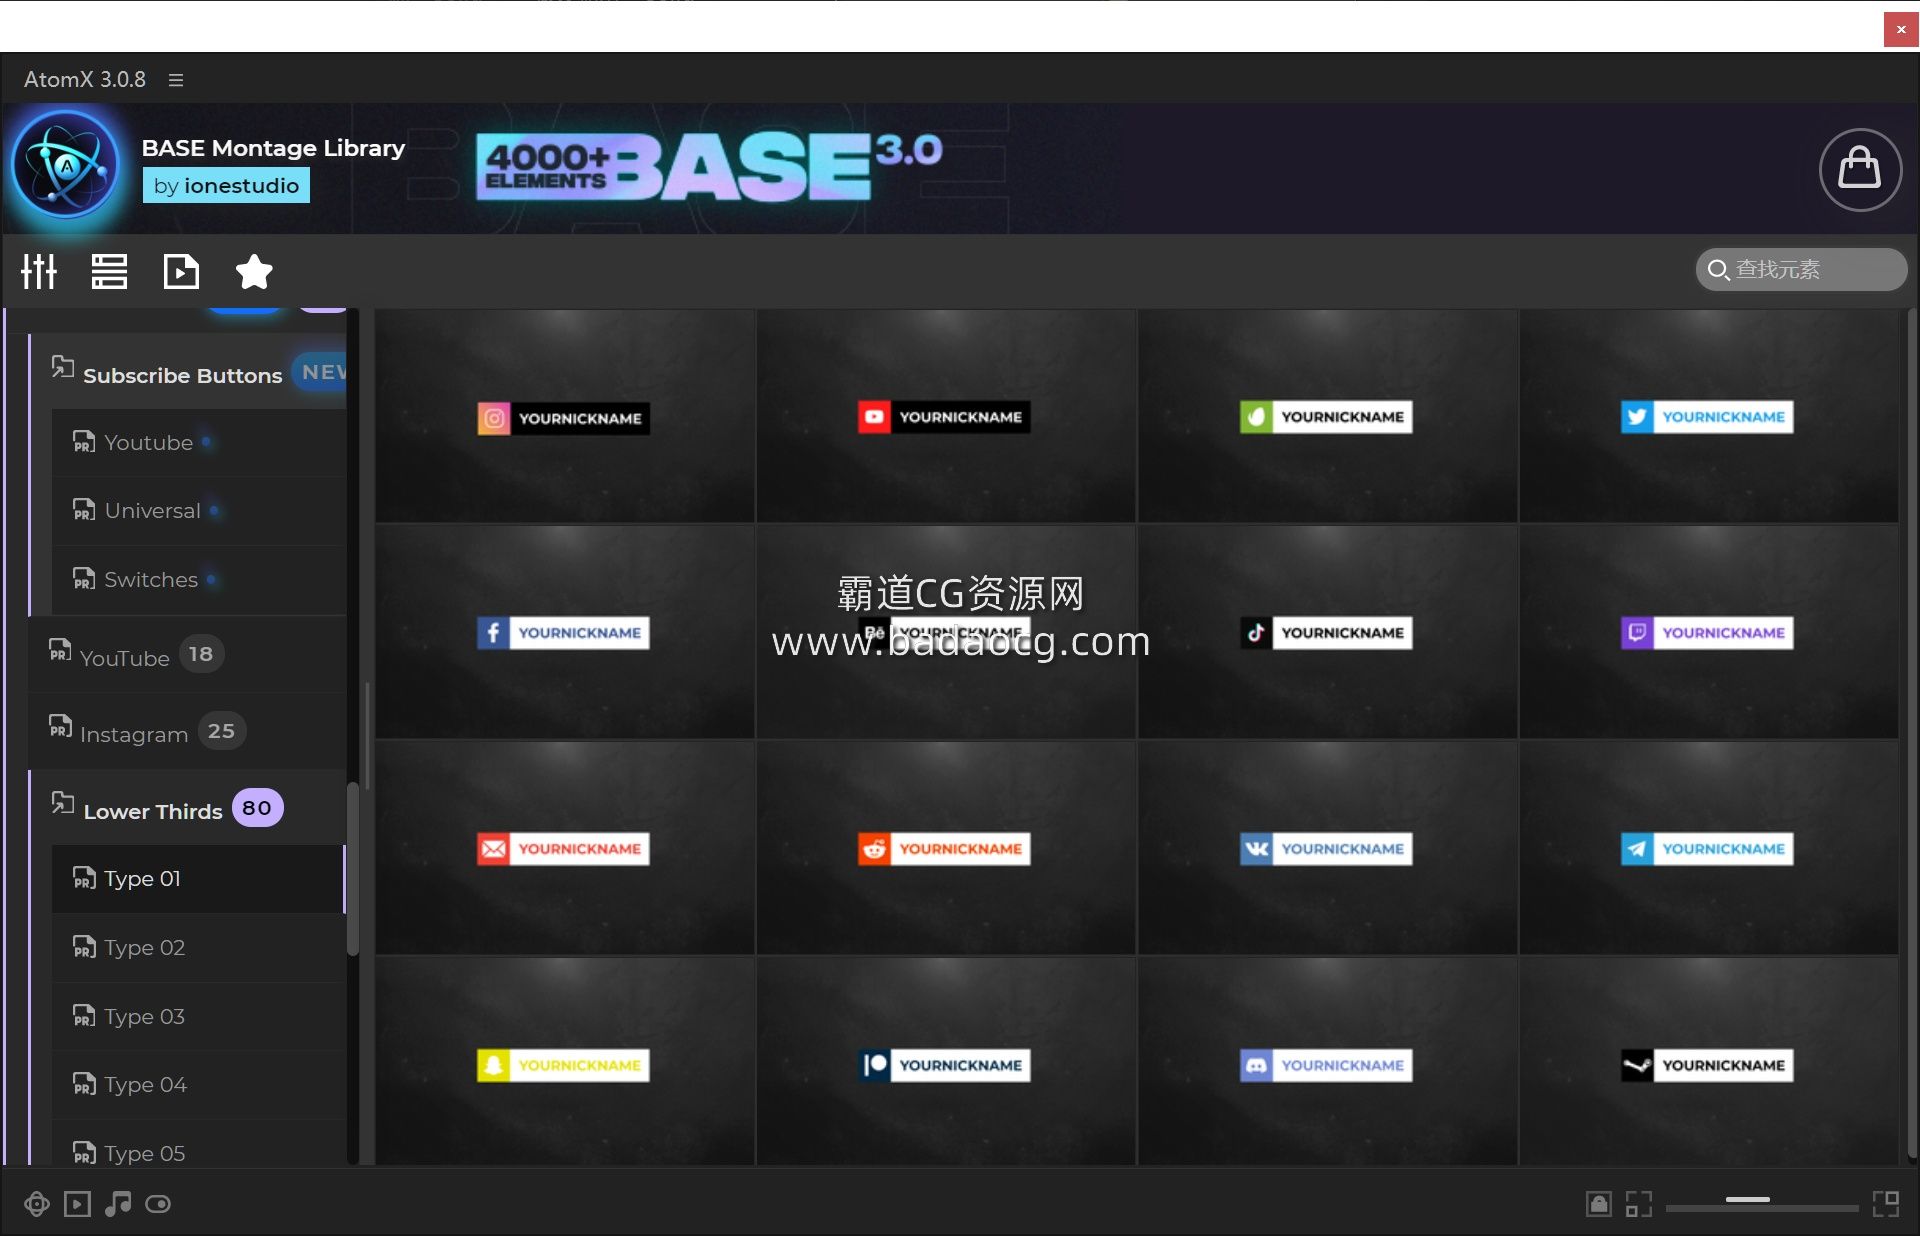Toggle the video preview play-box icon
The image size is (1920, 1236).
click(x=77, y=1204)
